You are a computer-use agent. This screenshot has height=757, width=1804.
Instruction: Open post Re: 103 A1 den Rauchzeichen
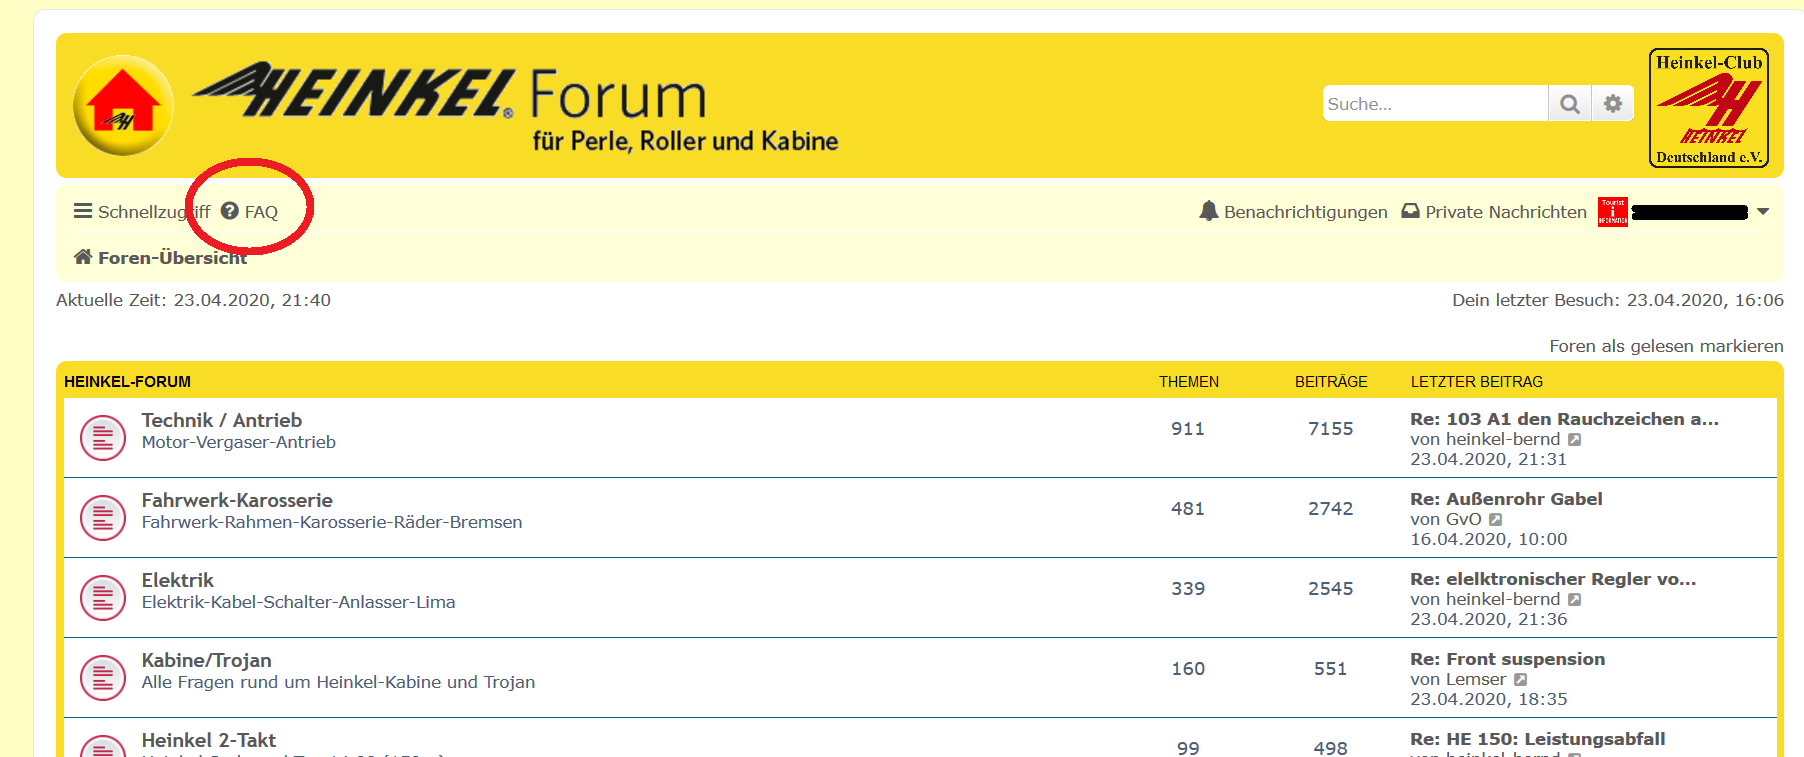tap(1564, 419)
